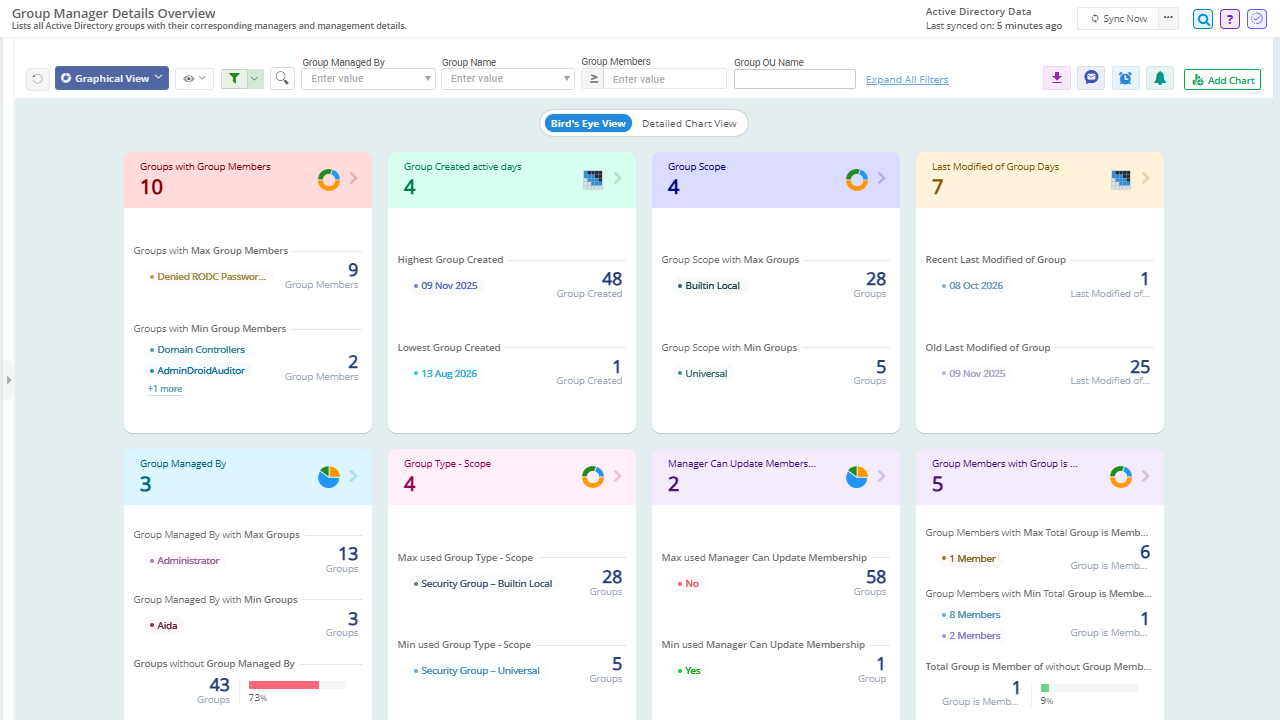Open the blue search icon at top right
Screen dimensions: 1280x720
[1203, 19]
